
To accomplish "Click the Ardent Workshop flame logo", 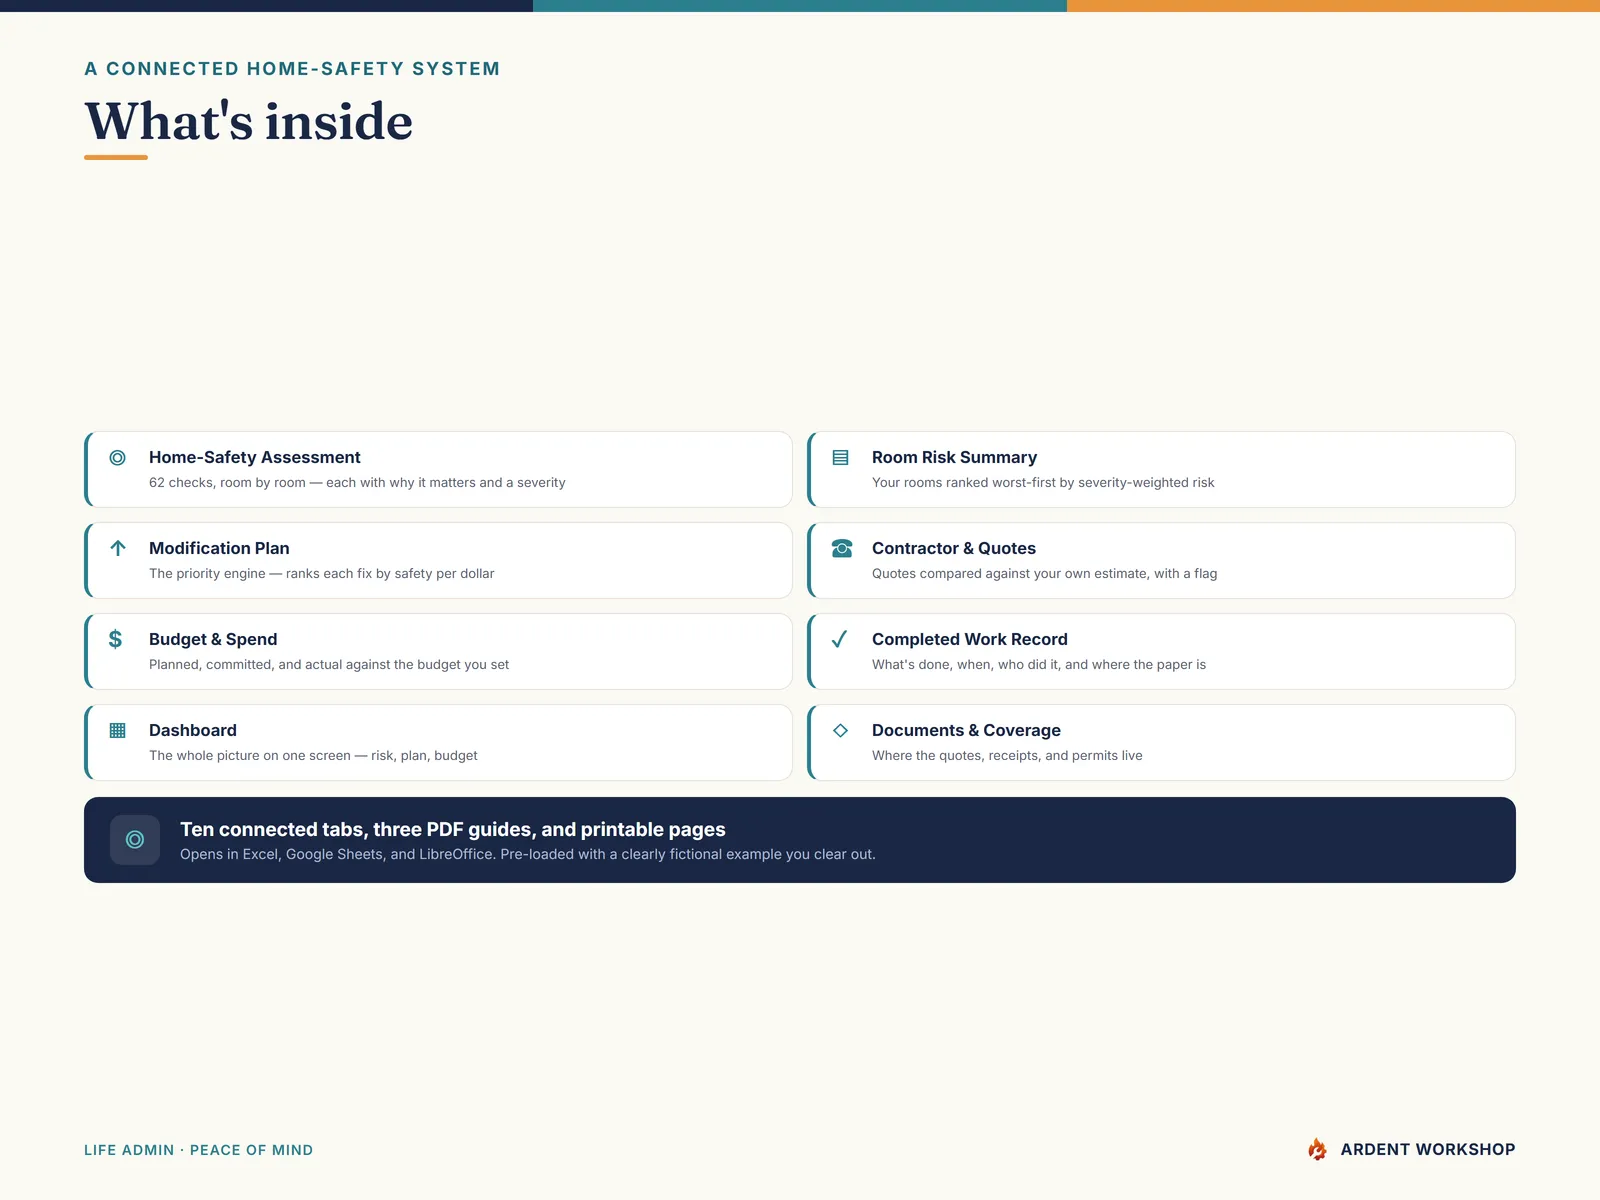I will tap(1317, 1149).
